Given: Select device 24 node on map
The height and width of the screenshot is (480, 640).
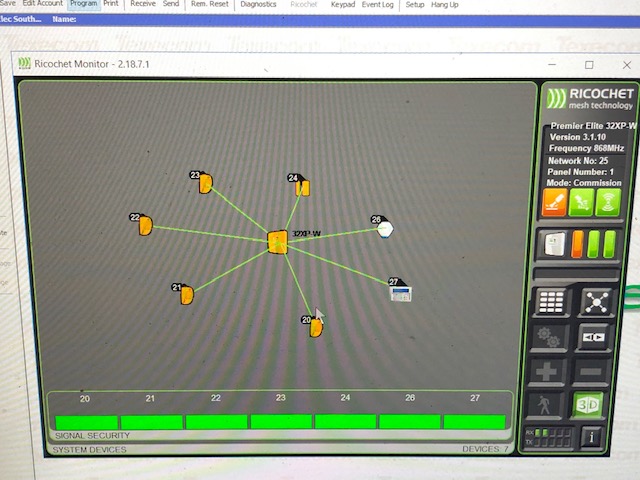Looking at the screenshot, I should 303,188.
